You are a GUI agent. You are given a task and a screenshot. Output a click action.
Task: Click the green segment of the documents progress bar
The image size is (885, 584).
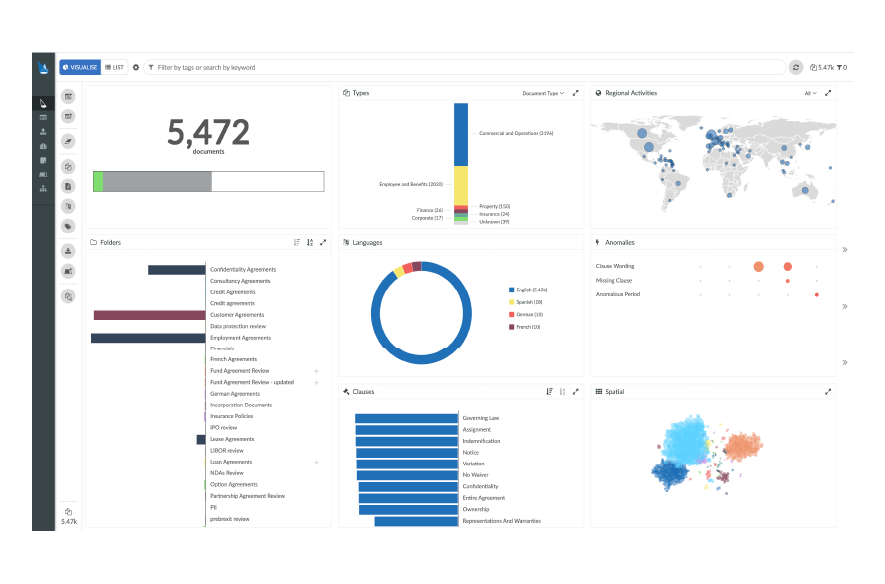[98, 182]
